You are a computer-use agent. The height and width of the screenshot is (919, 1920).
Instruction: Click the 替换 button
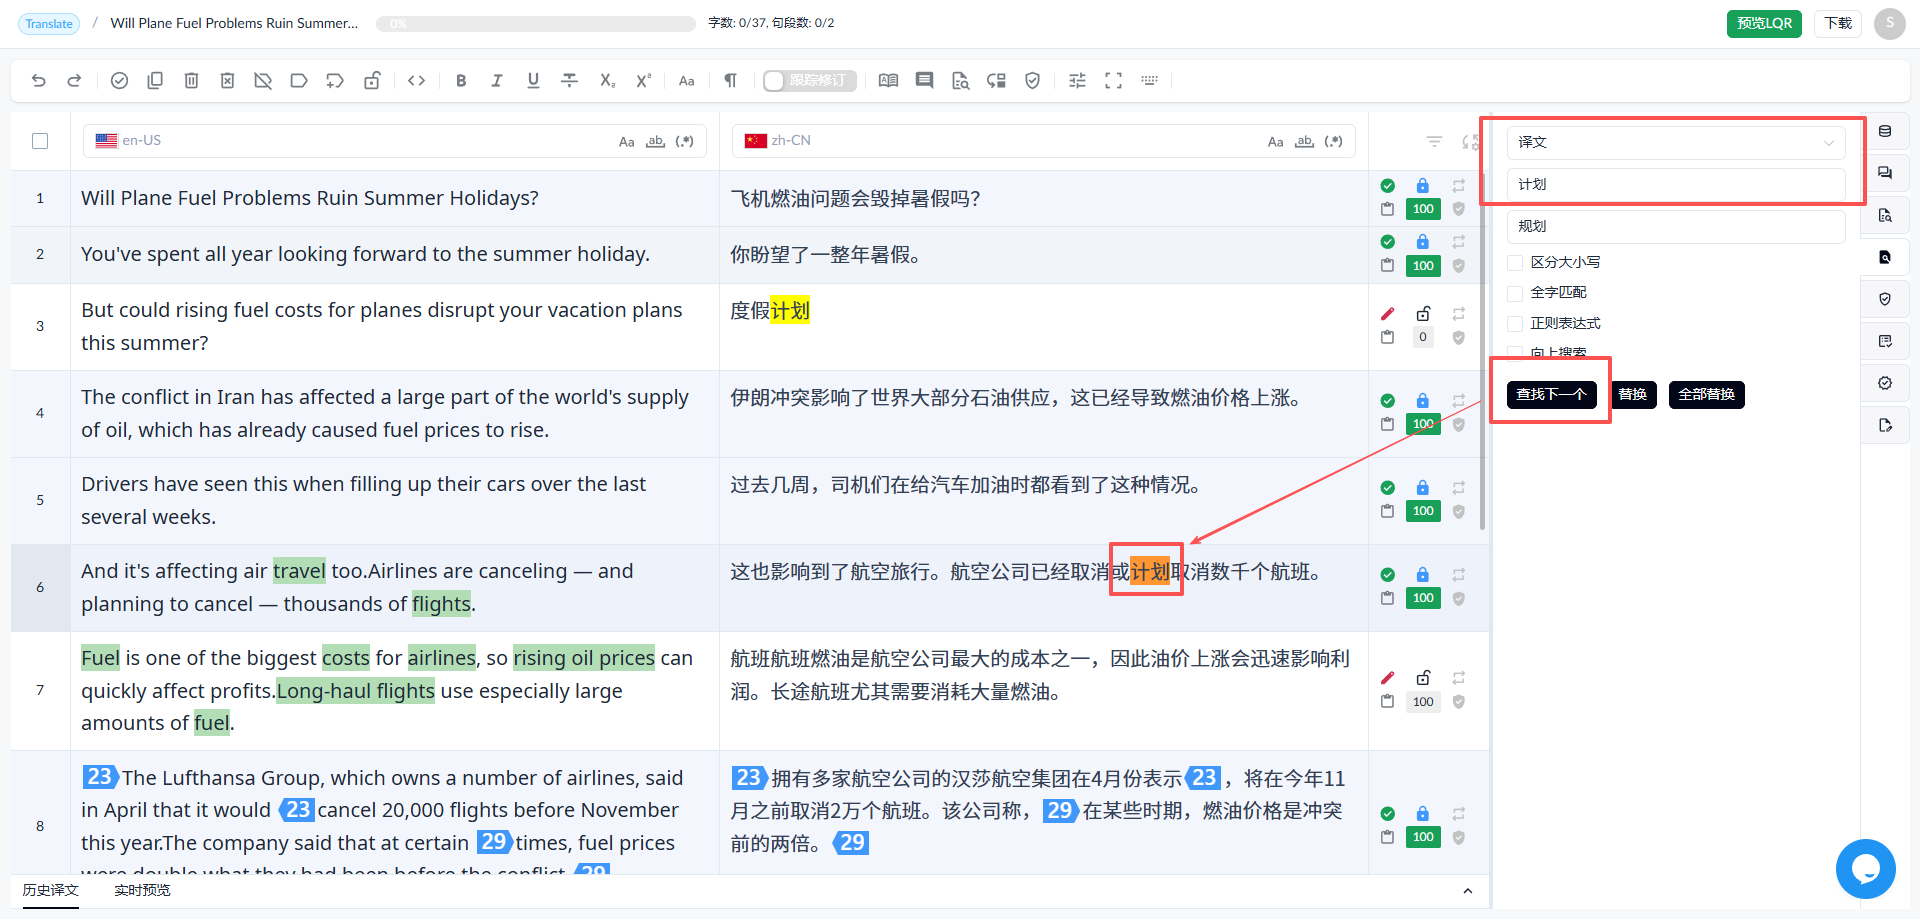point(1633,395)
